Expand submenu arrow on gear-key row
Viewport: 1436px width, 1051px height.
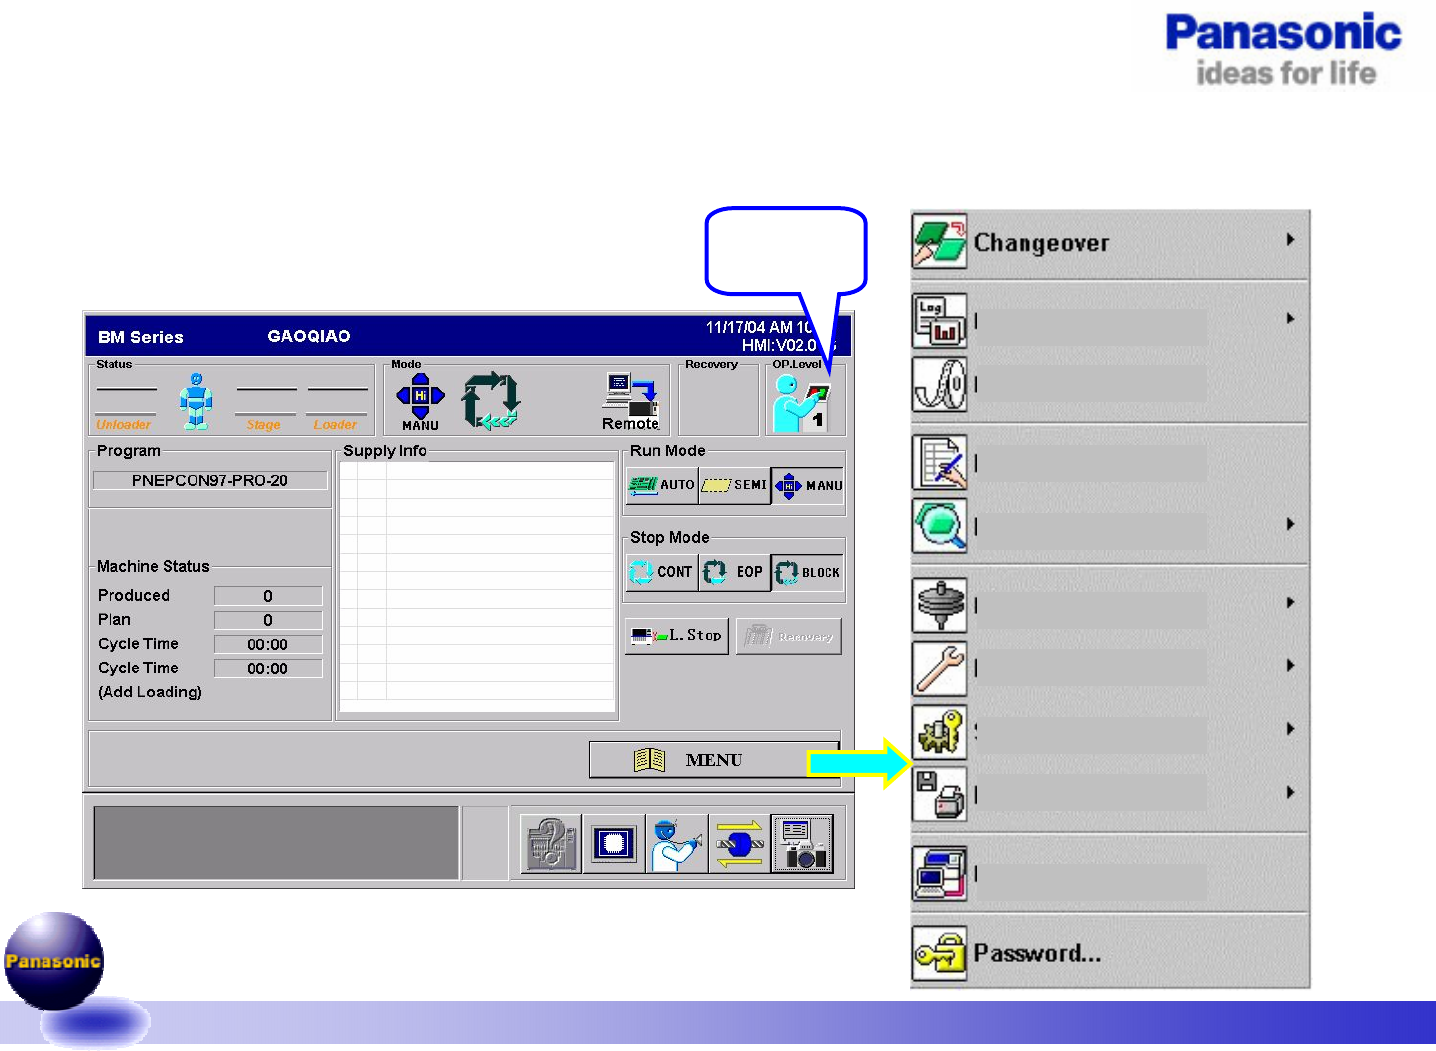pyautogui.click(x=1290, y=729)
